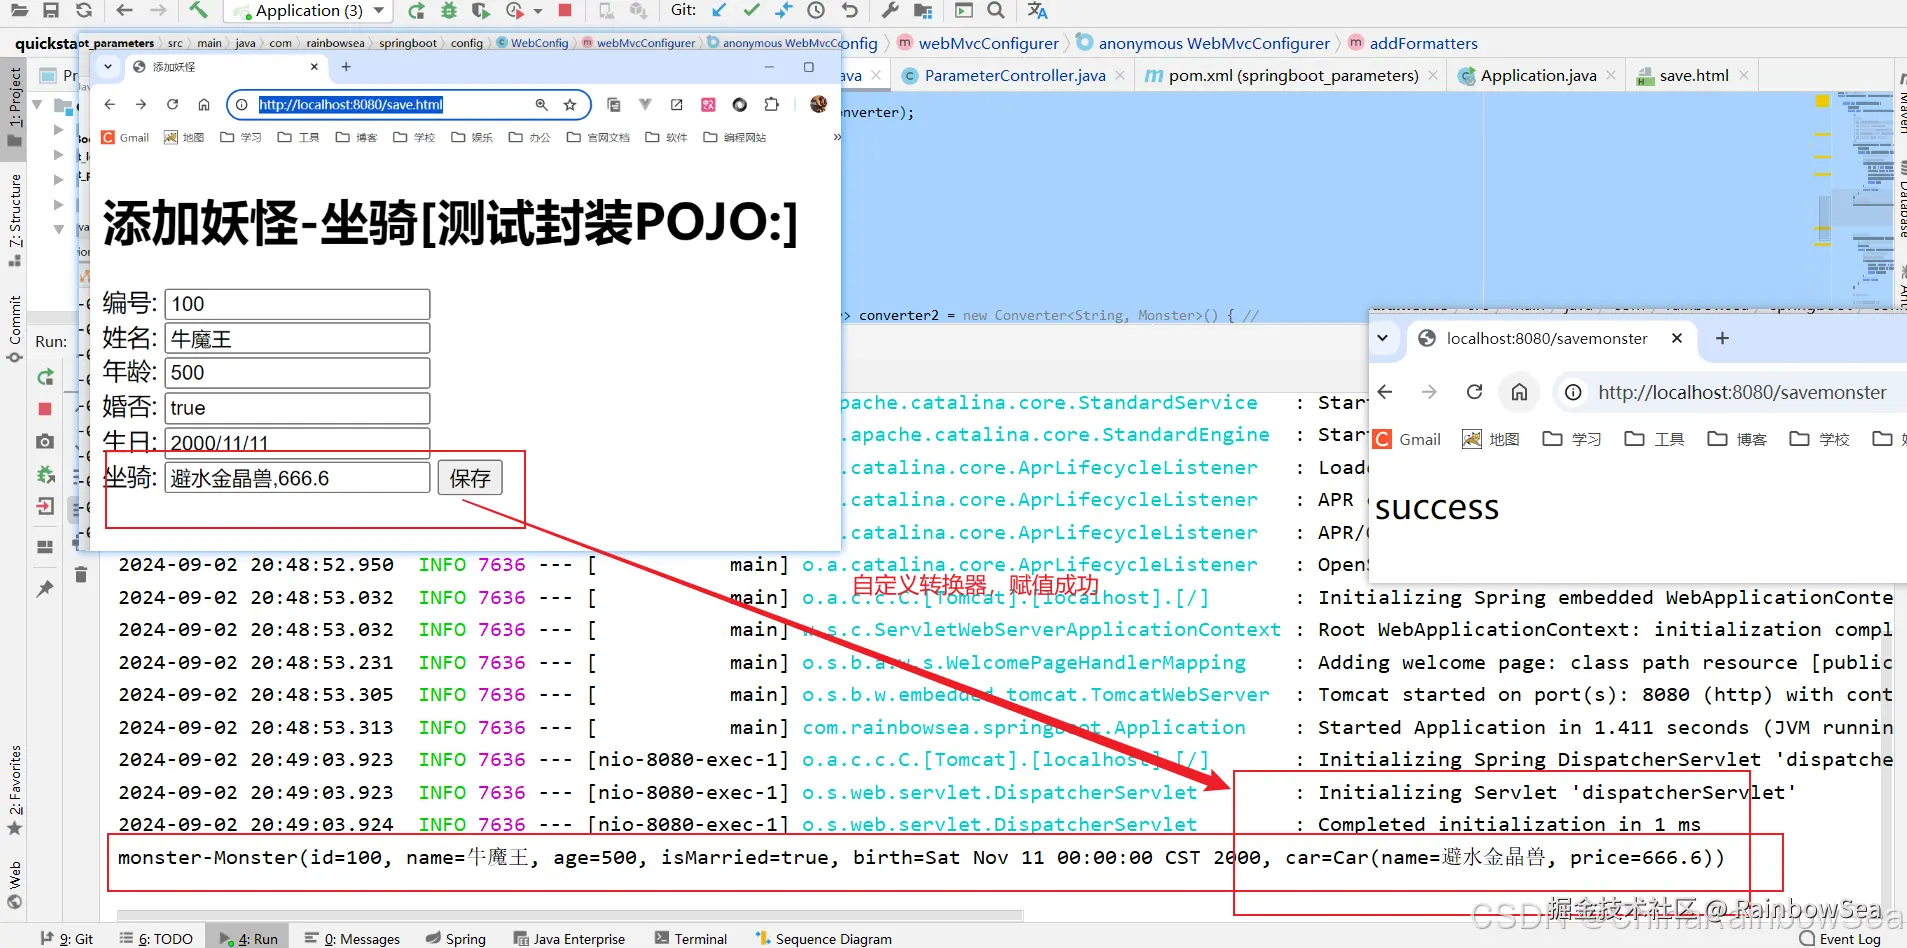The height and width of the screenshot is (948, 1907).
Task: Switch to the pom.xml (springboot_parameters) tab
Action: point(1292,75)
